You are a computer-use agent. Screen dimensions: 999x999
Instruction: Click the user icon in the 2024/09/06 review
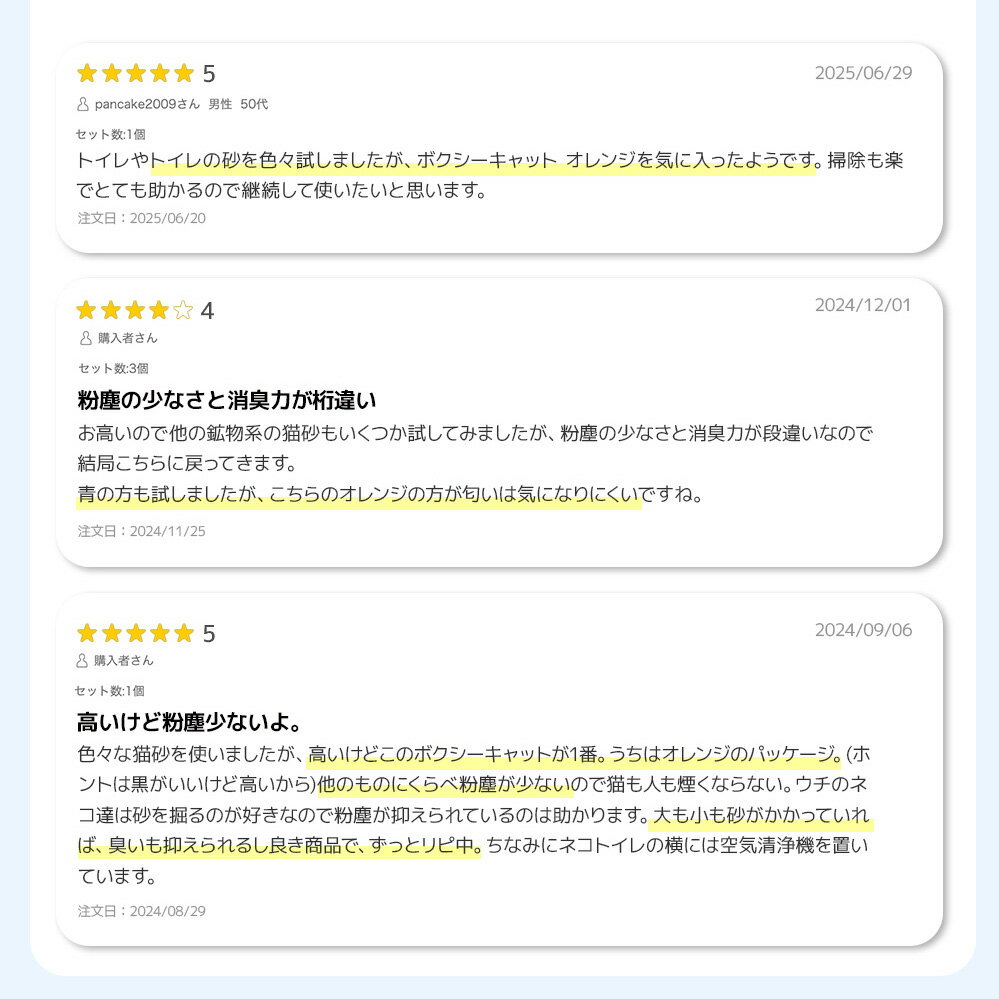pos(83,660)
